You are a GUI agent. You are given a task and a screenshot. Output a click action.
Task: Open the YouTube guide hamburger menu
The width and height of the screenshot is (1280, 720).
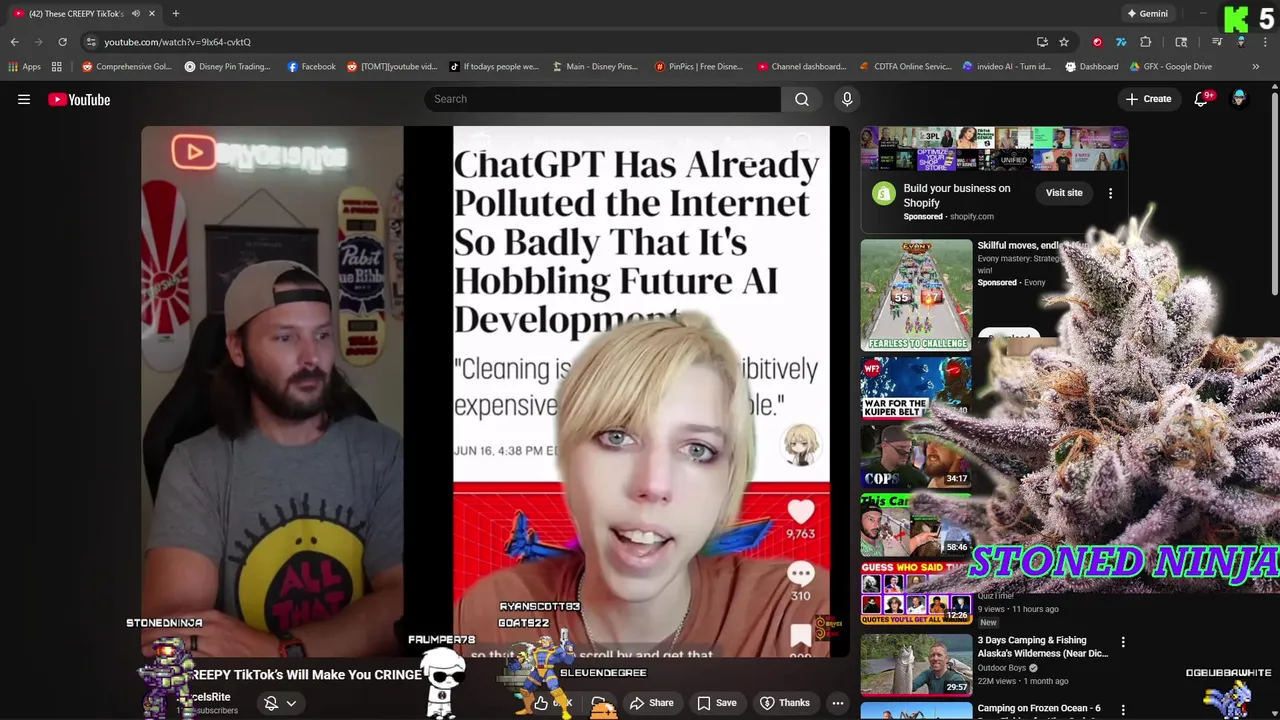coord(24,99)
